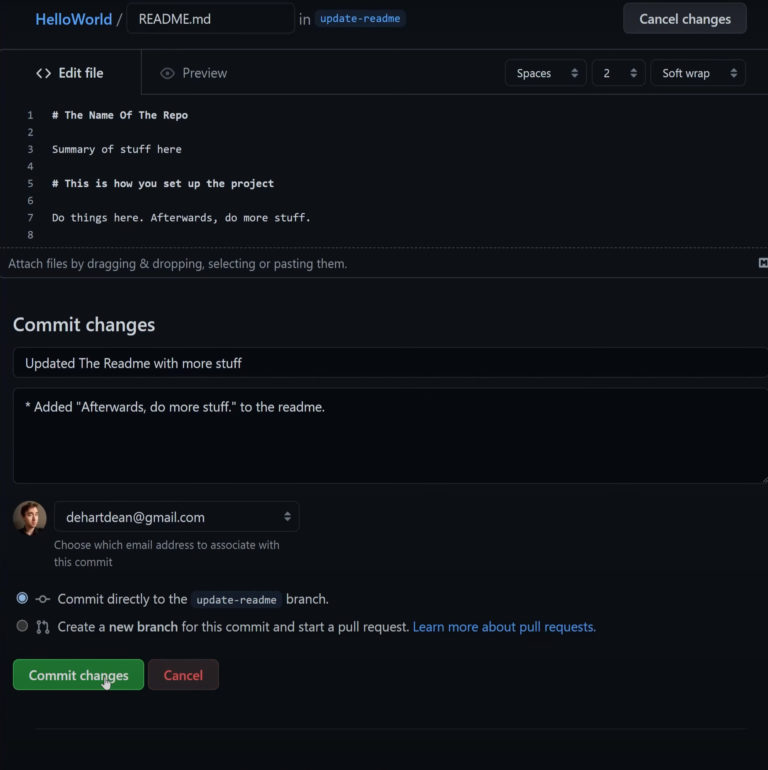
Task: Open the commit email address dropdown
Action: pyautogui.click(x=177, y=517)
